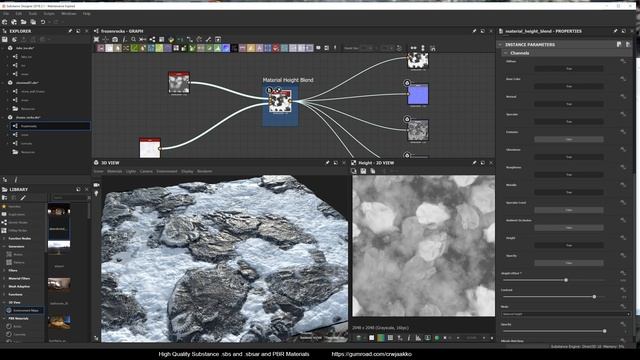Image resolution: width=640 pixels, height=360 pixels.
Task: Adjust the Height offset slider handle
Action: coord(566,280)
